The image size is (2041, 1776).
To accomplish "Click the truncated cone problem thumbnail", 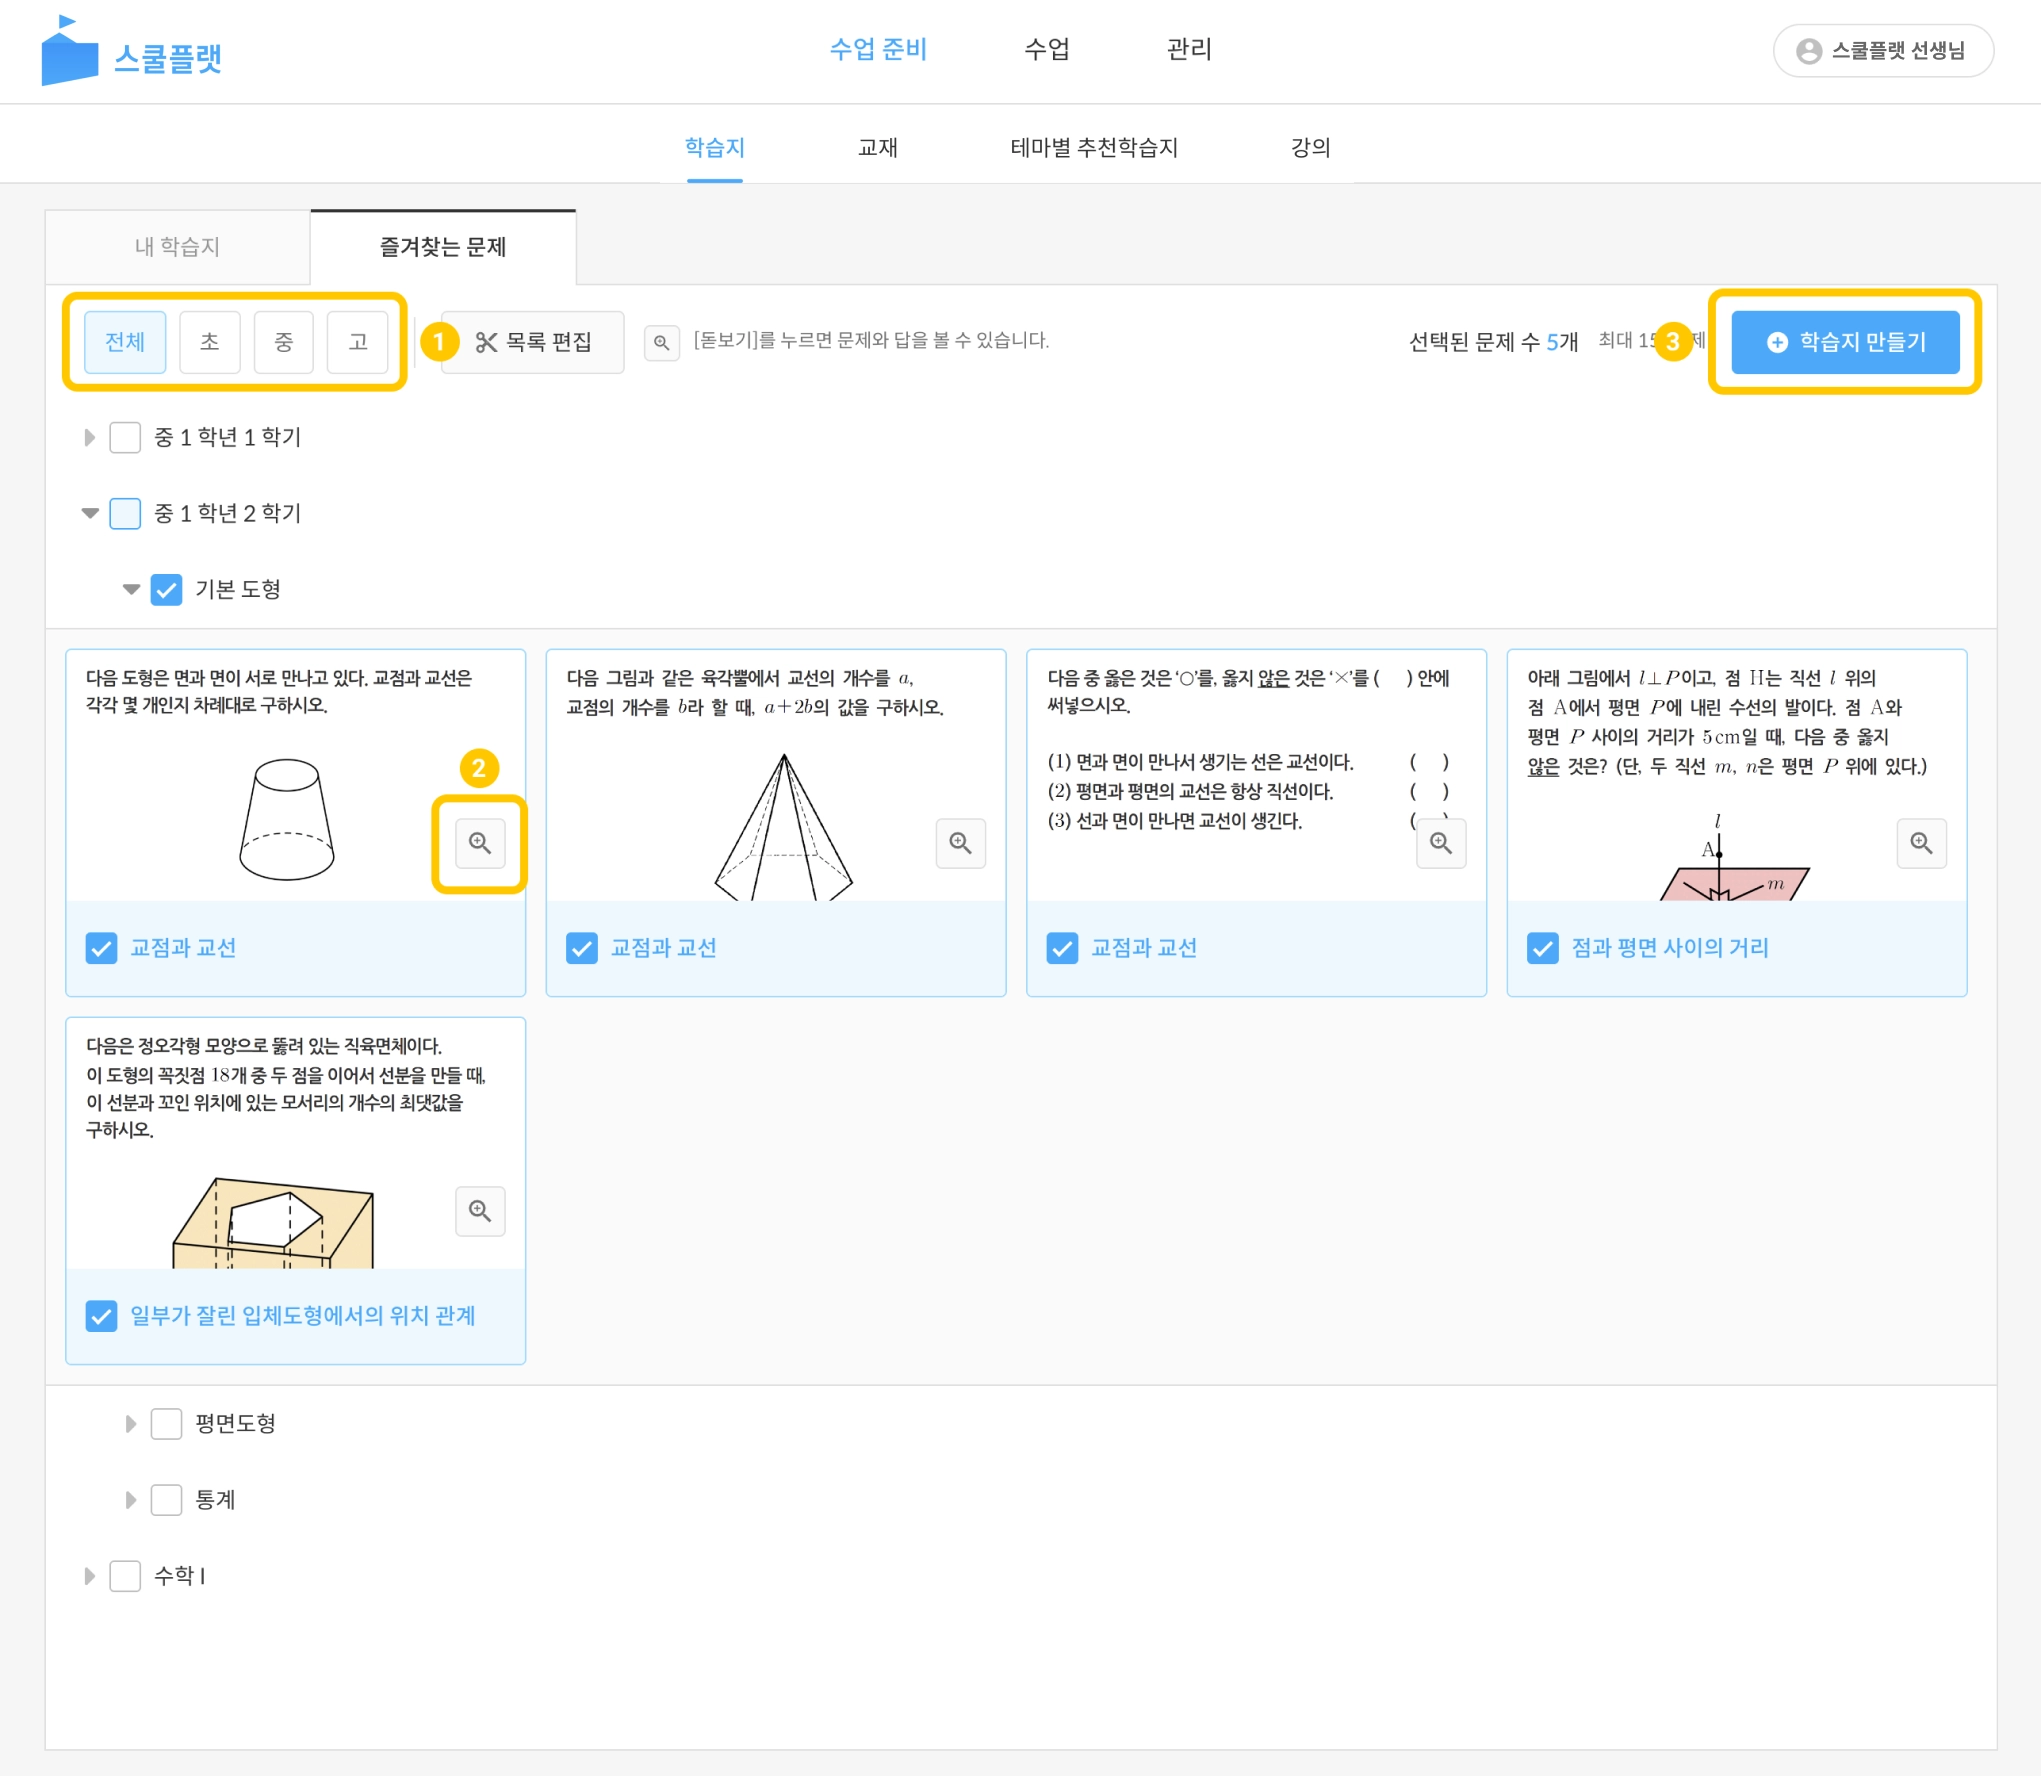I will [x=286, y=820].
